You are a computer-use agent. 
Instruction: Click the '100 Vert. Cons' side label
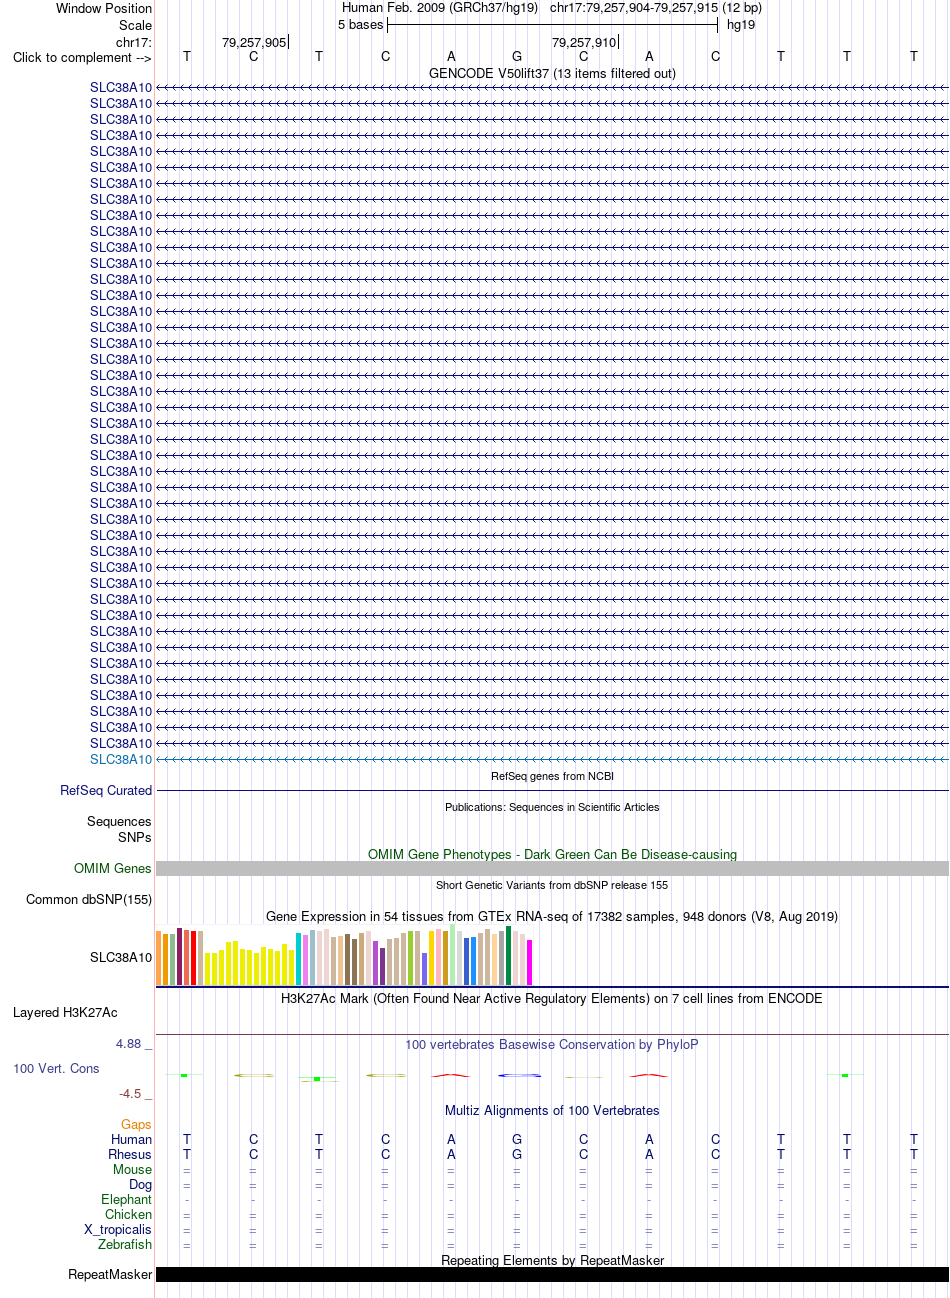(x=56, y=1068)
